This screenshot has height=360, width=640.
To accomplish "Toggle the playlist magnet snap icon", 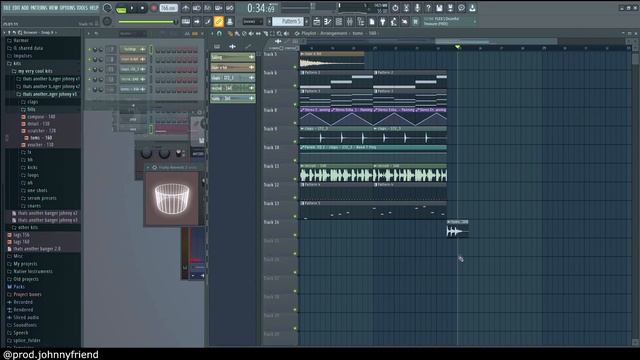I will (219, 33).
